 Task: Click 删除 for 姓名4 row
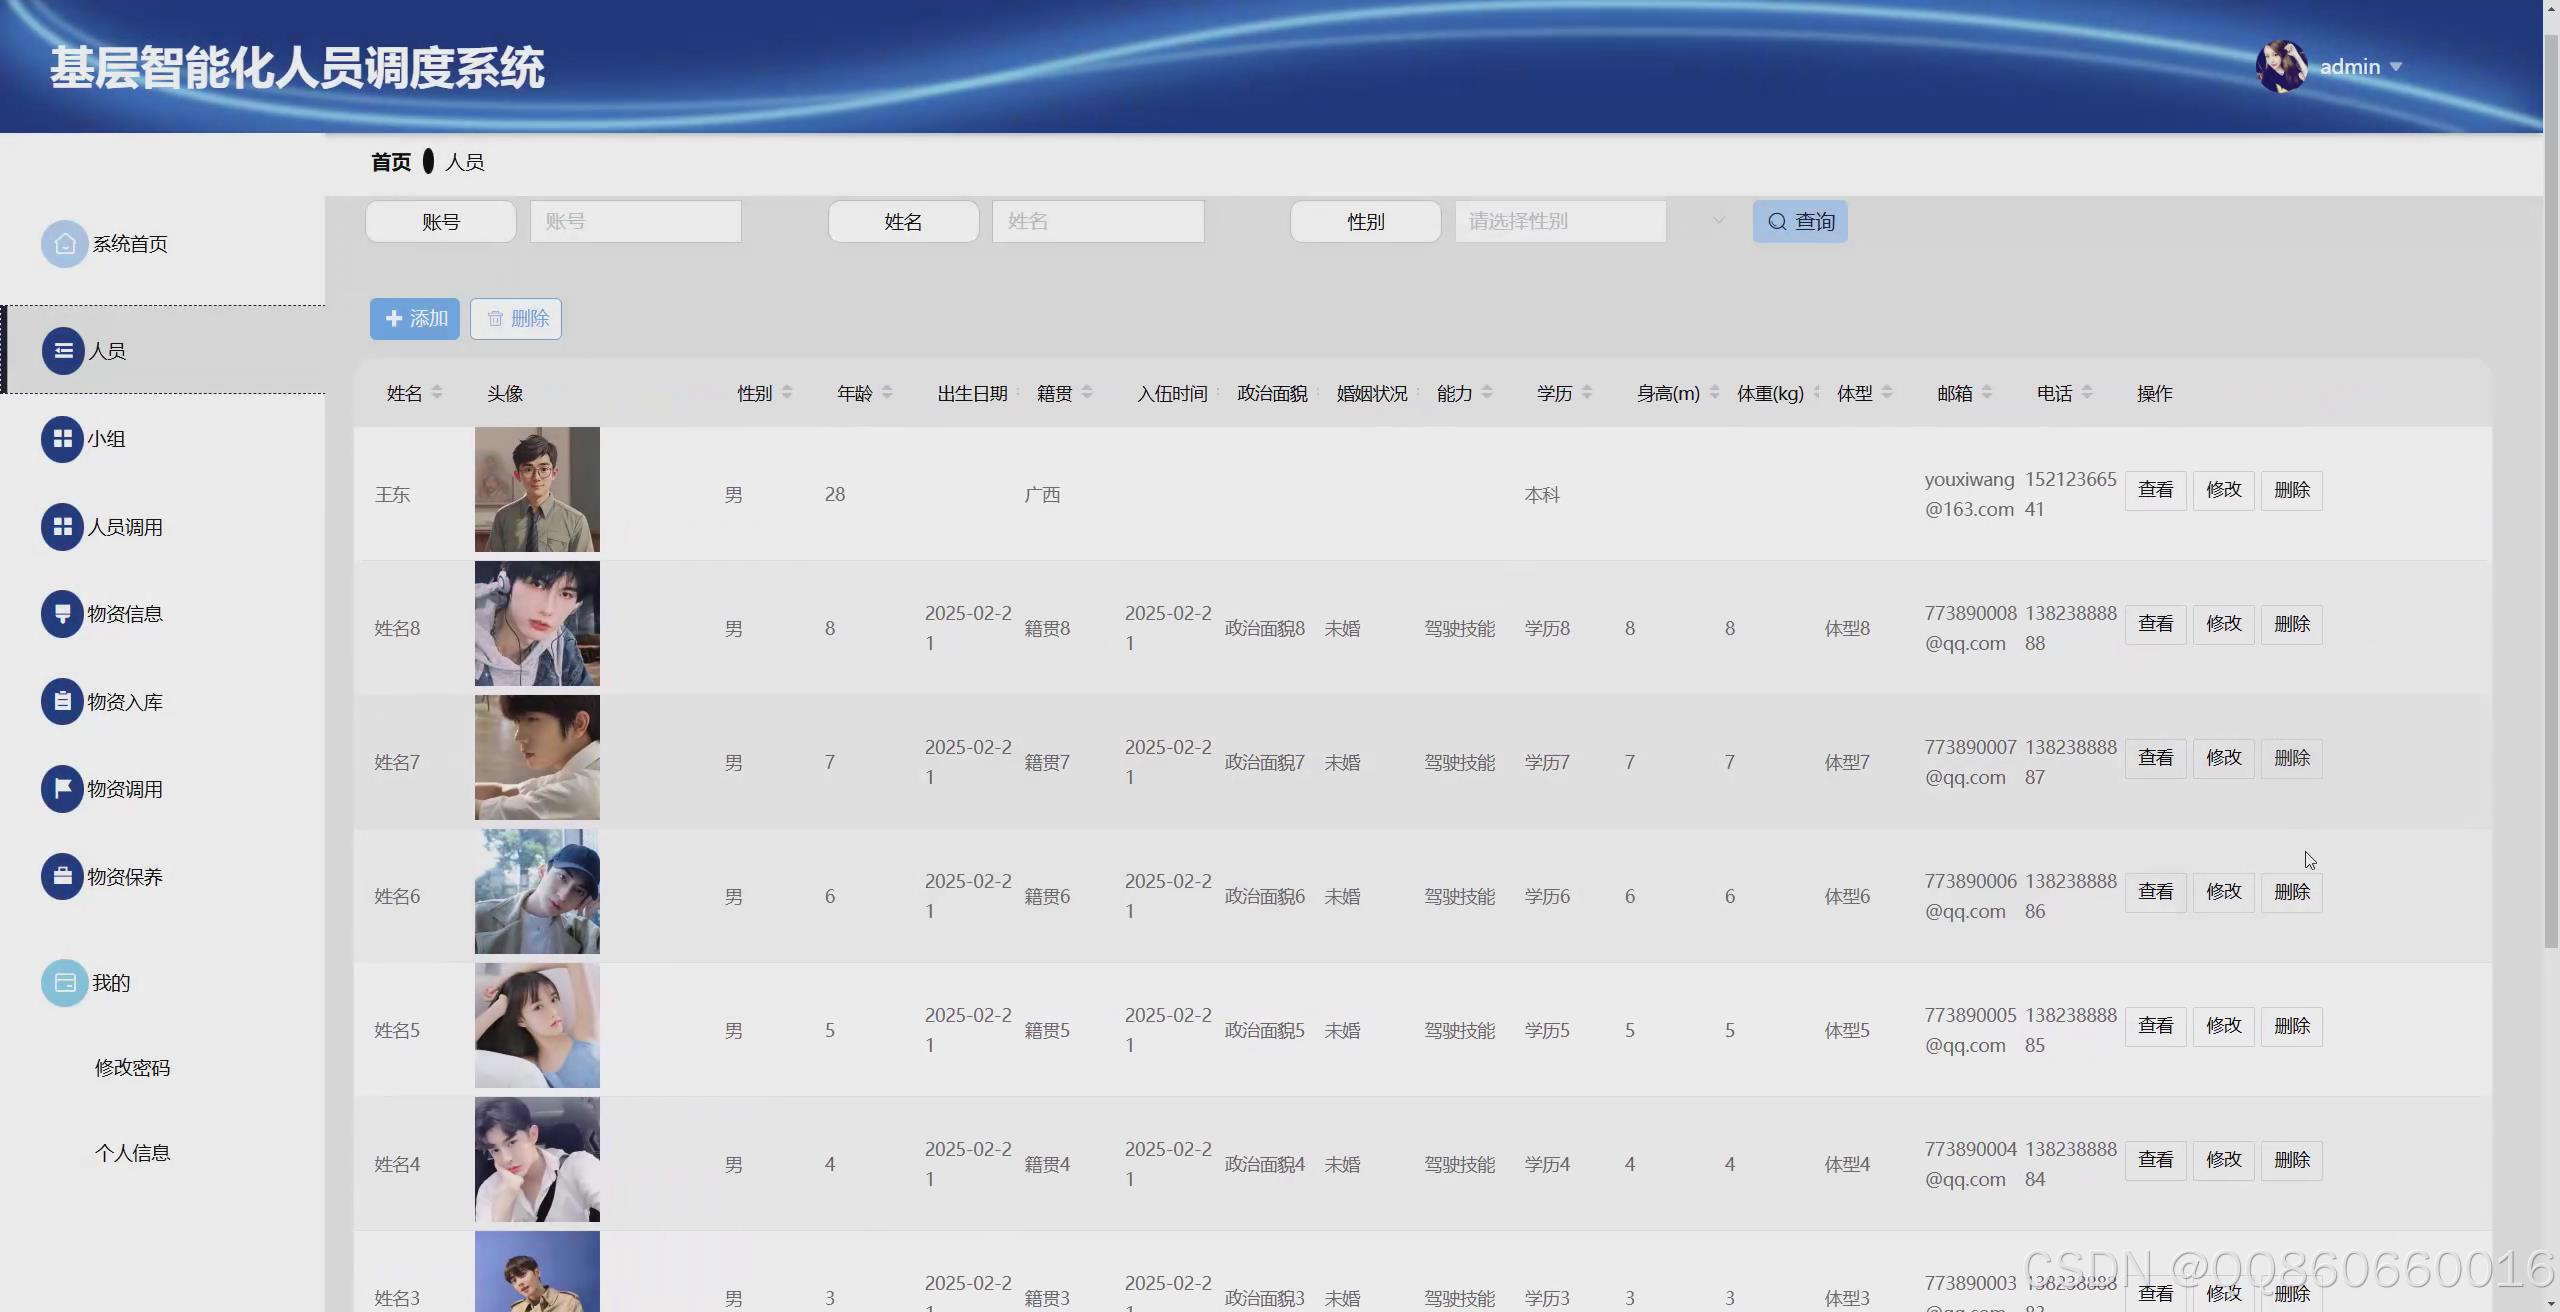pos(2292,1160)
